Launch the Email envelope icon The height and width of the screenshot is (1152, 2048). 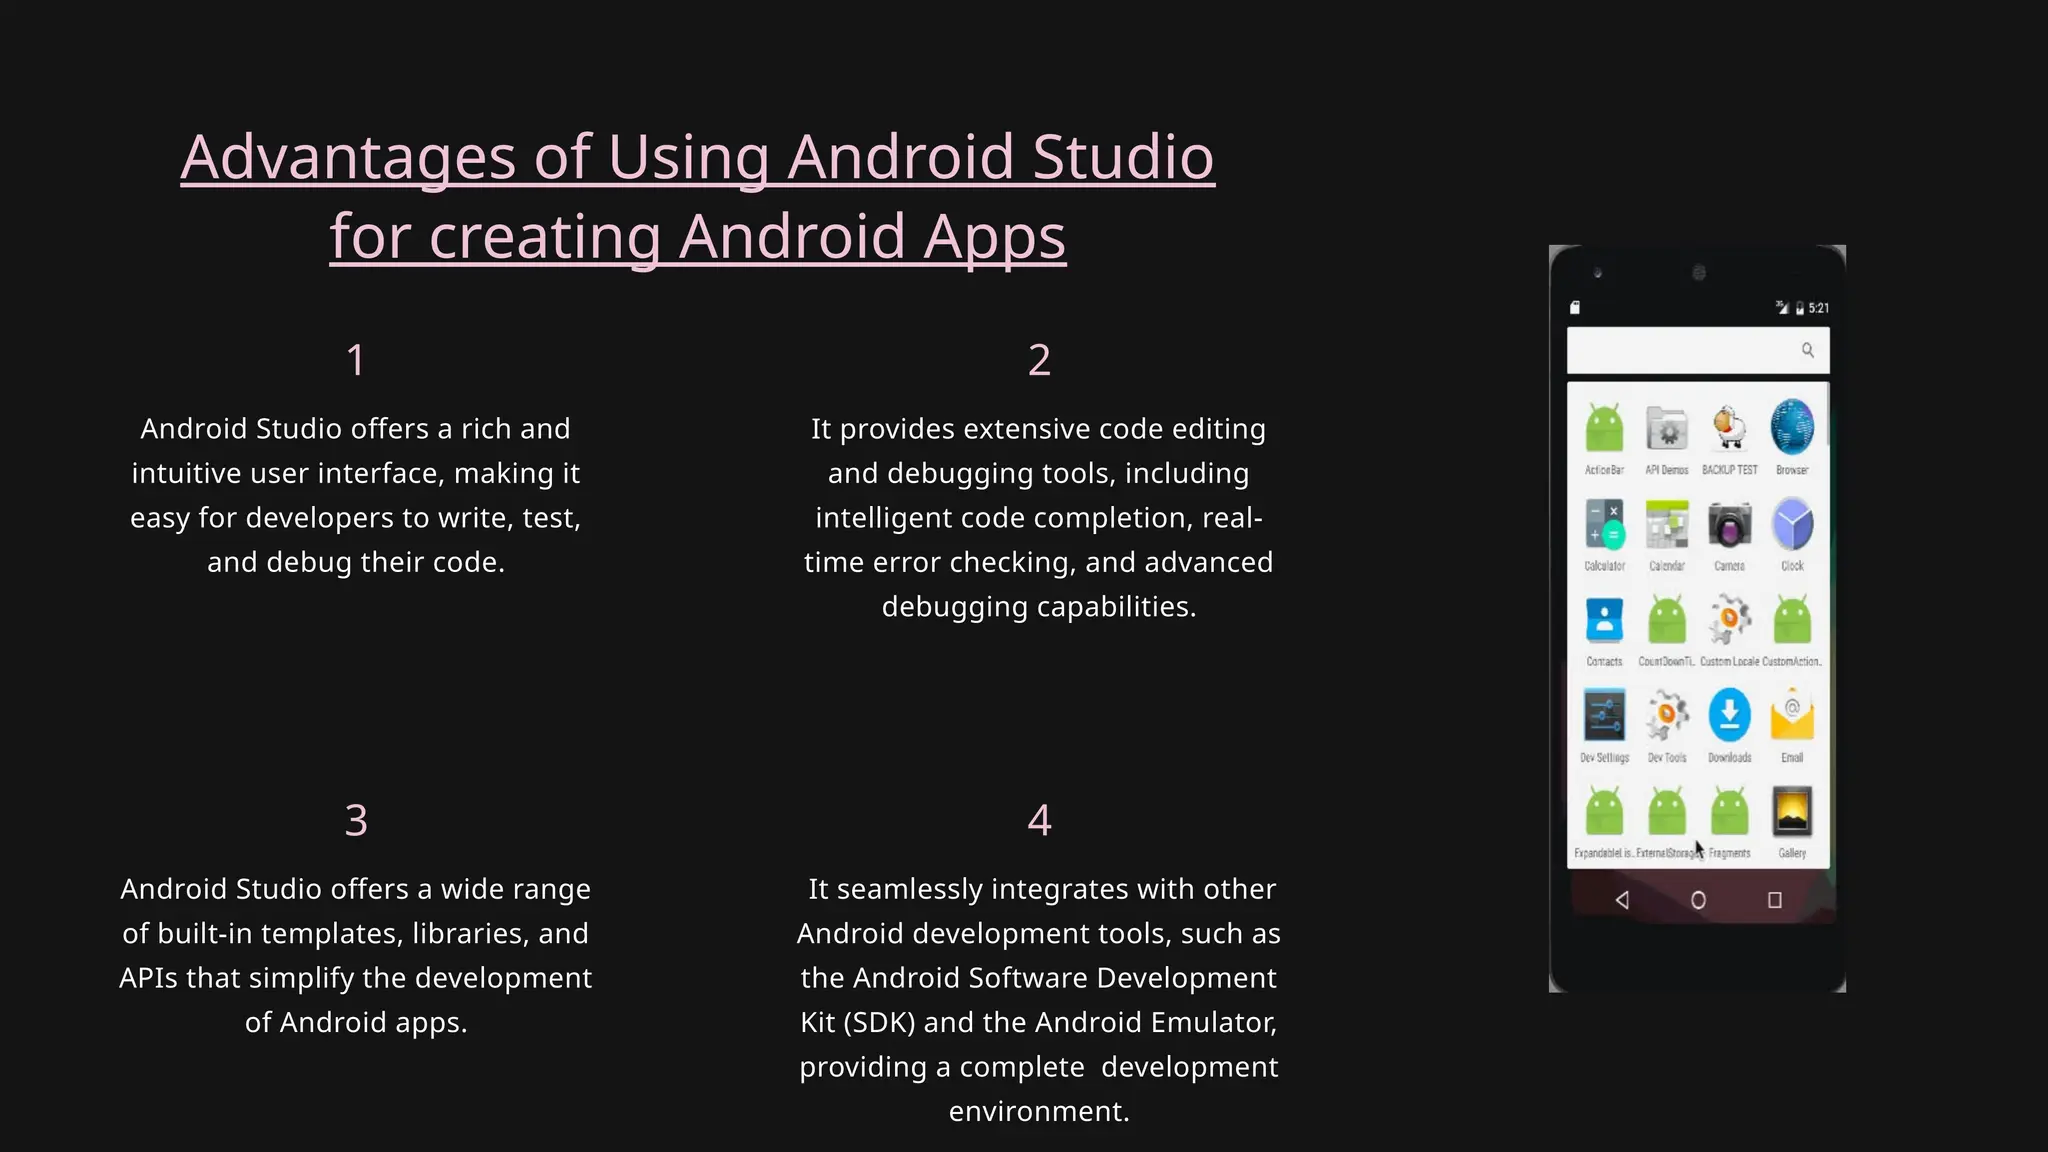(1792, 715)
